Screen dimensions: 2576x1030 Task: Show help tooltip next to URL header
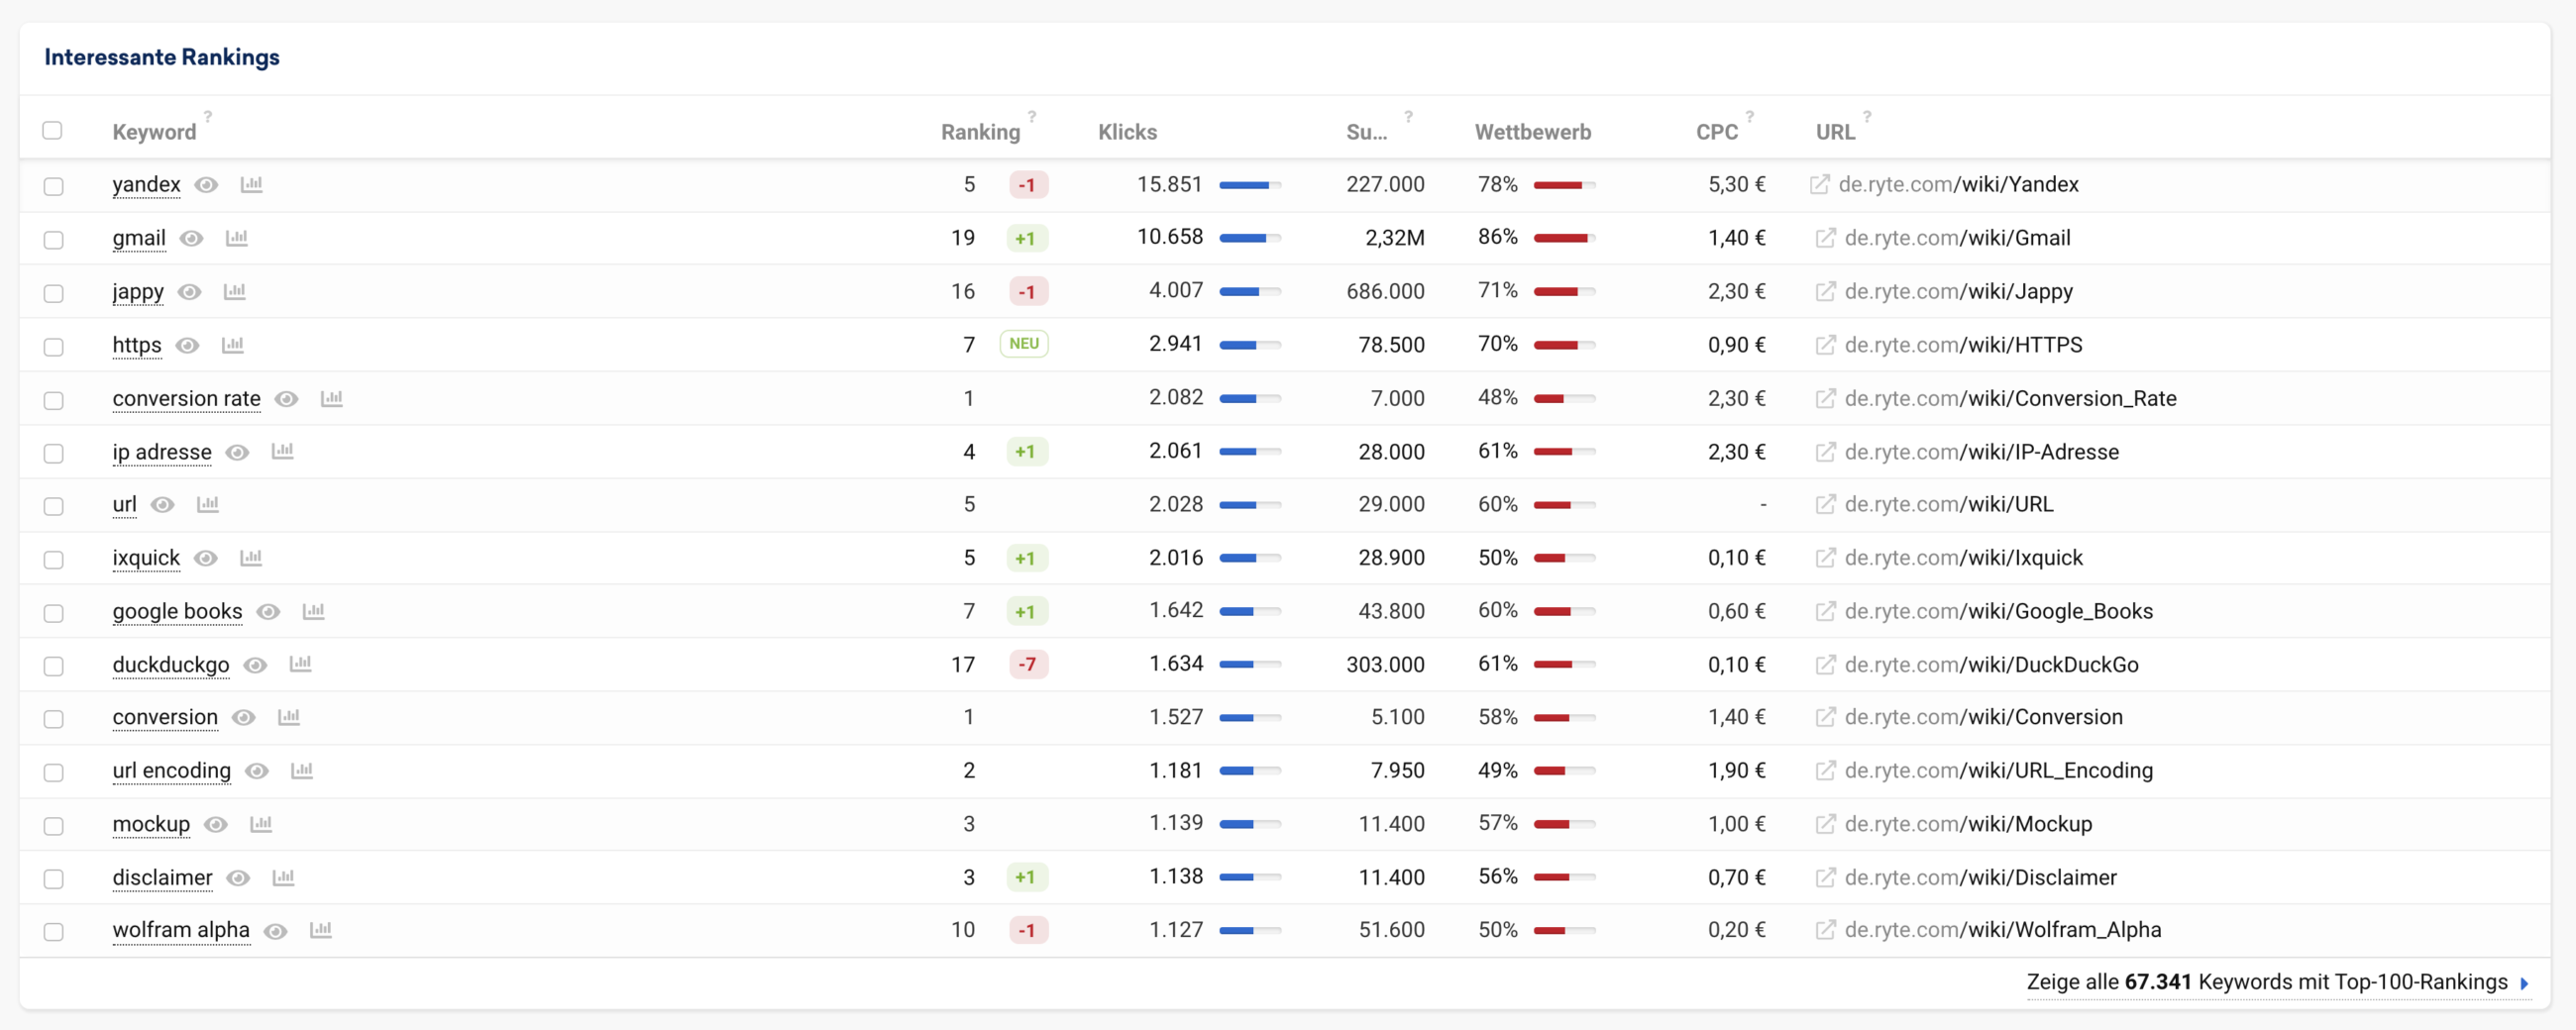pyautogui.click(x=1866, y=117)
